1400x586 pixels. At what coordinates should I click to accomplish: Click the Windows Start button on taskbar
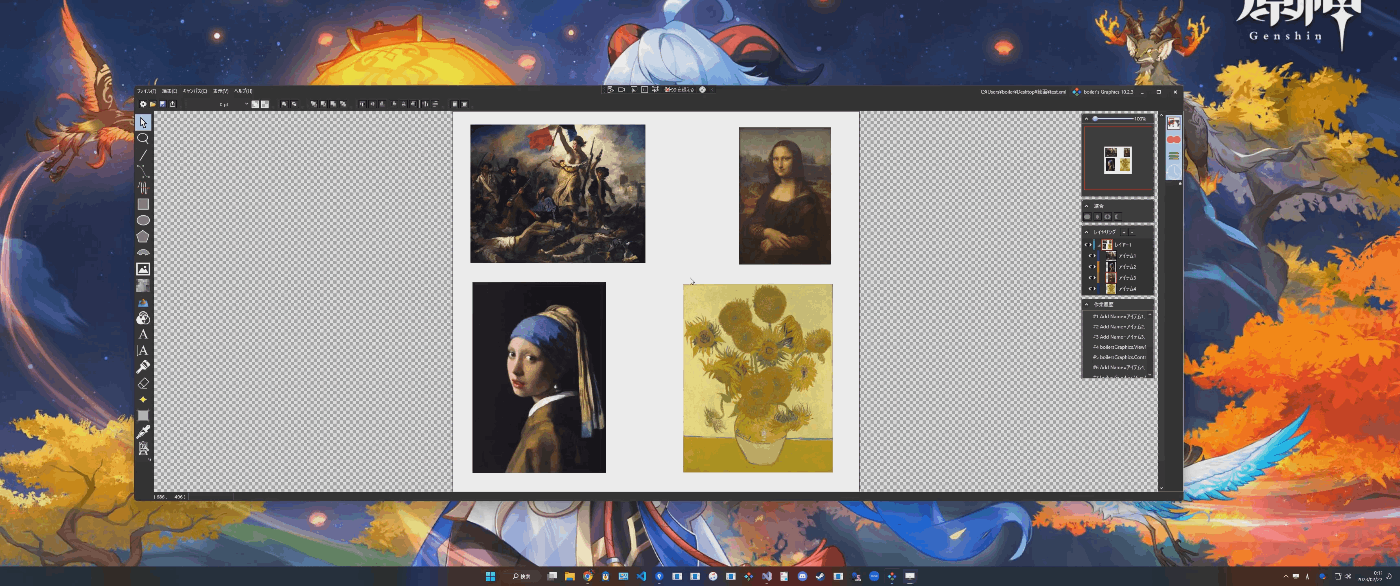point(490,577)
